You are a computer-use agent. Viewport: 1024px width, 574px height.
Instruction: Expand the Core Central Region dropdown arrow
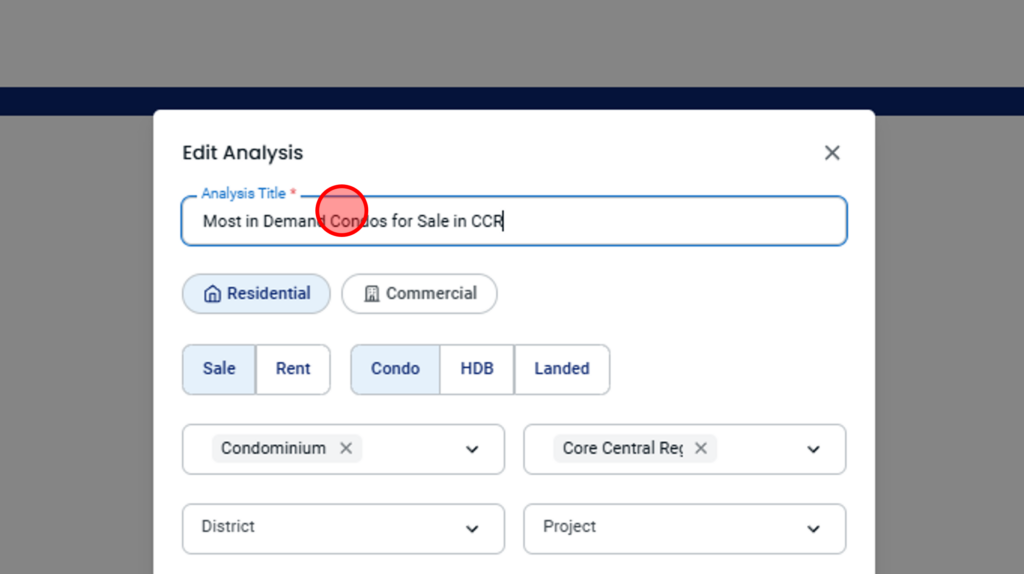pos(813,449)
